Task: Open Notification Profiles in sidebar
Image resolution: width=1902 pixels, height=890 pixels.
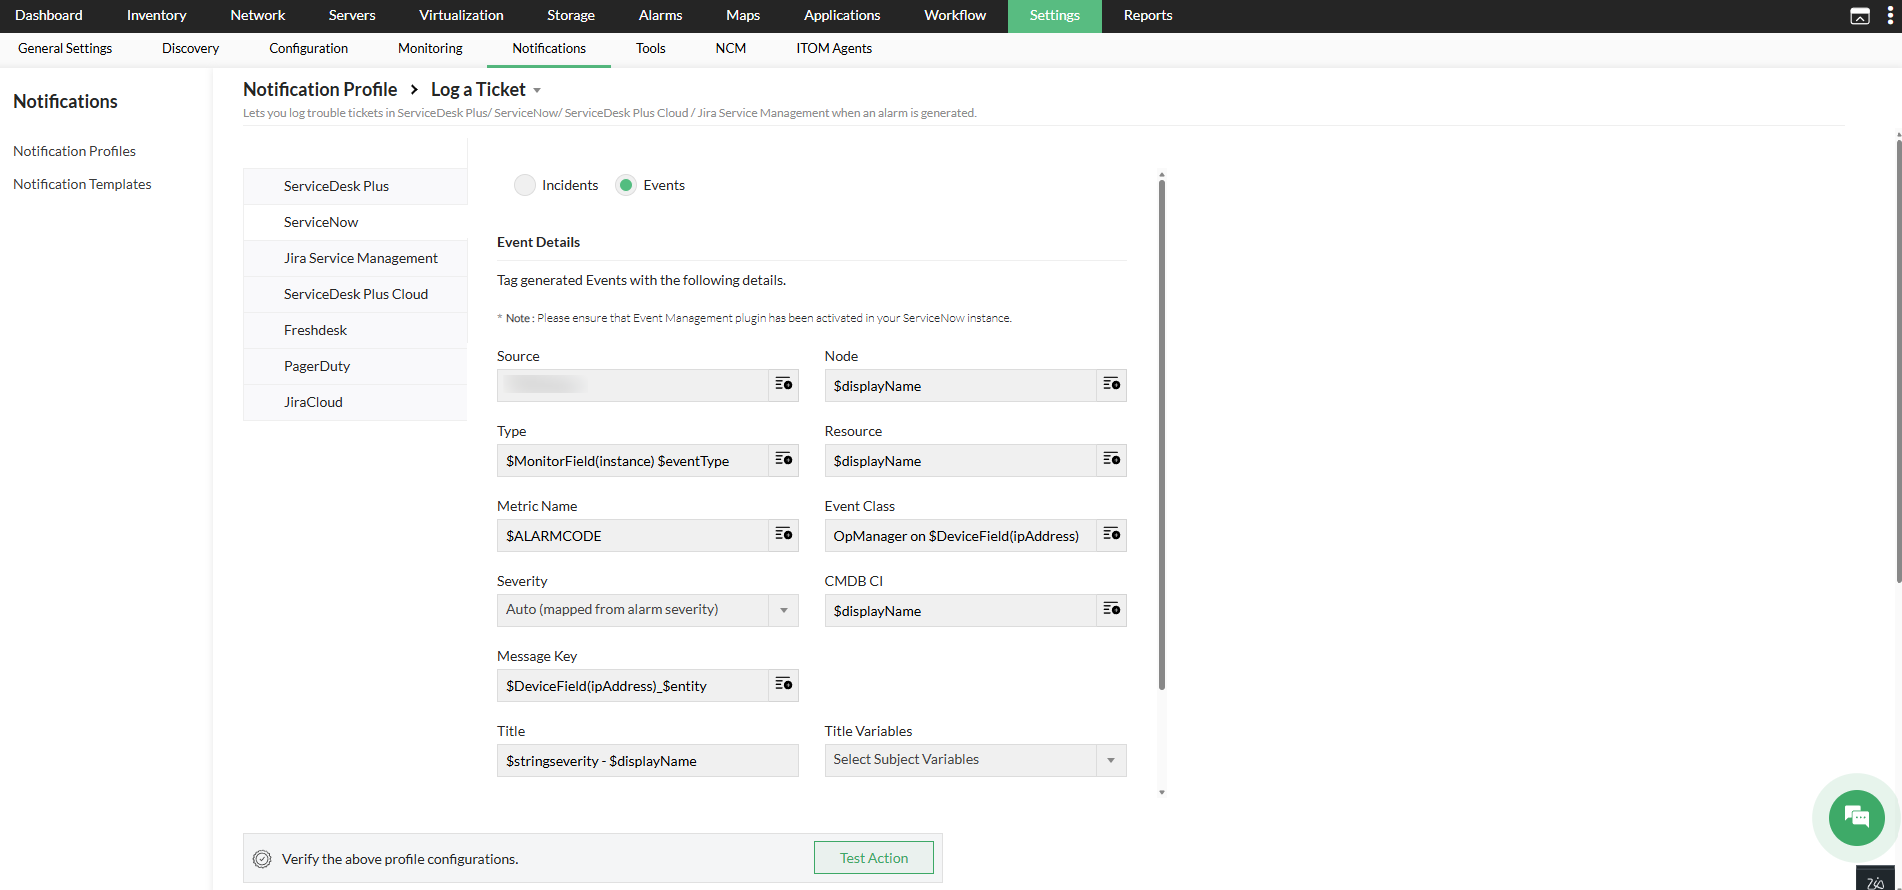Action: click(75, 151)
